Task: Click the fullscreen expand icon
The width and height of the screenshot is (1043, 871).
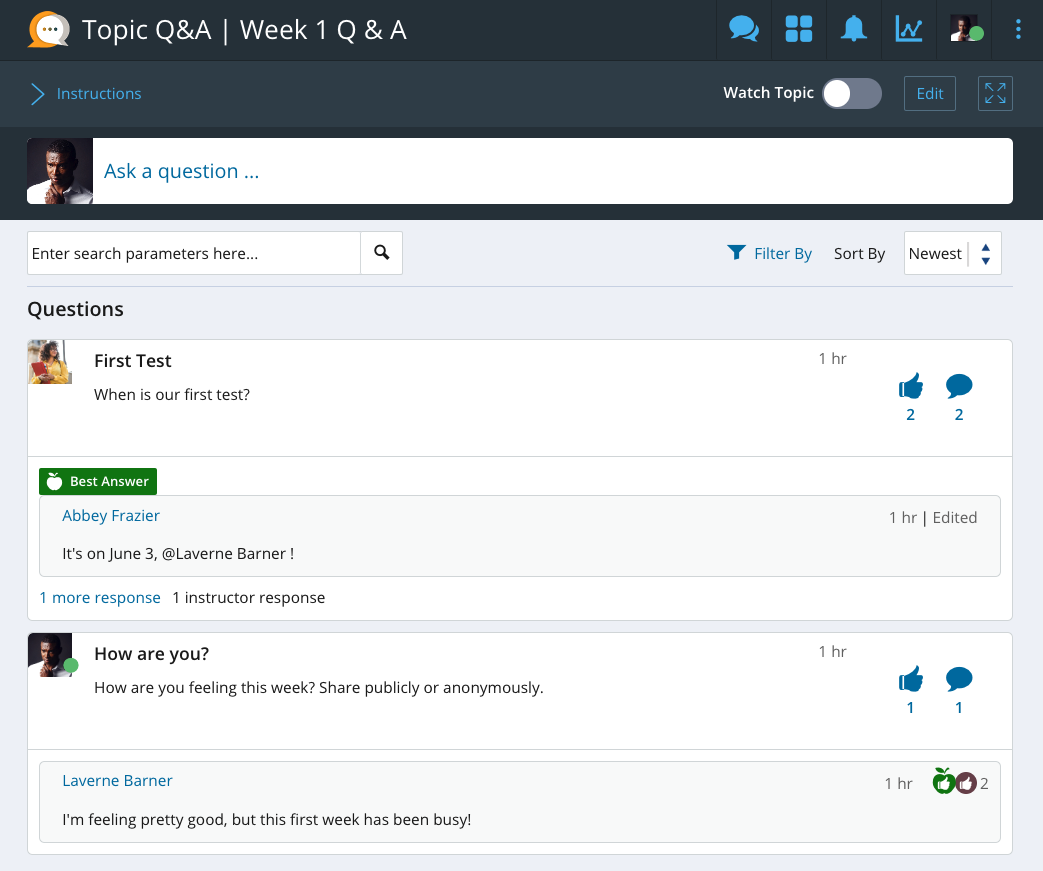Action: coord(995,94)
